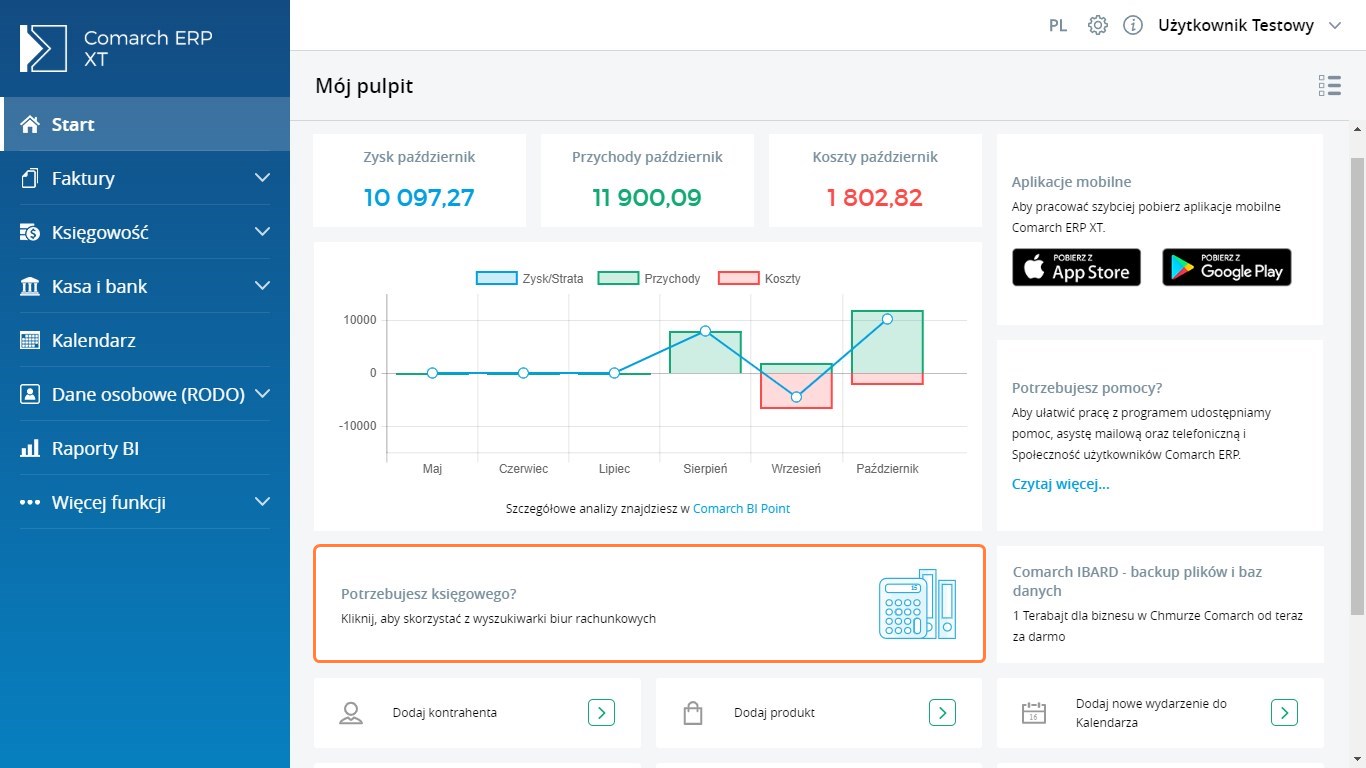Screen dimensions: 1366x768
Task: Click the Październik profit data point
Action: coord(887,319)
